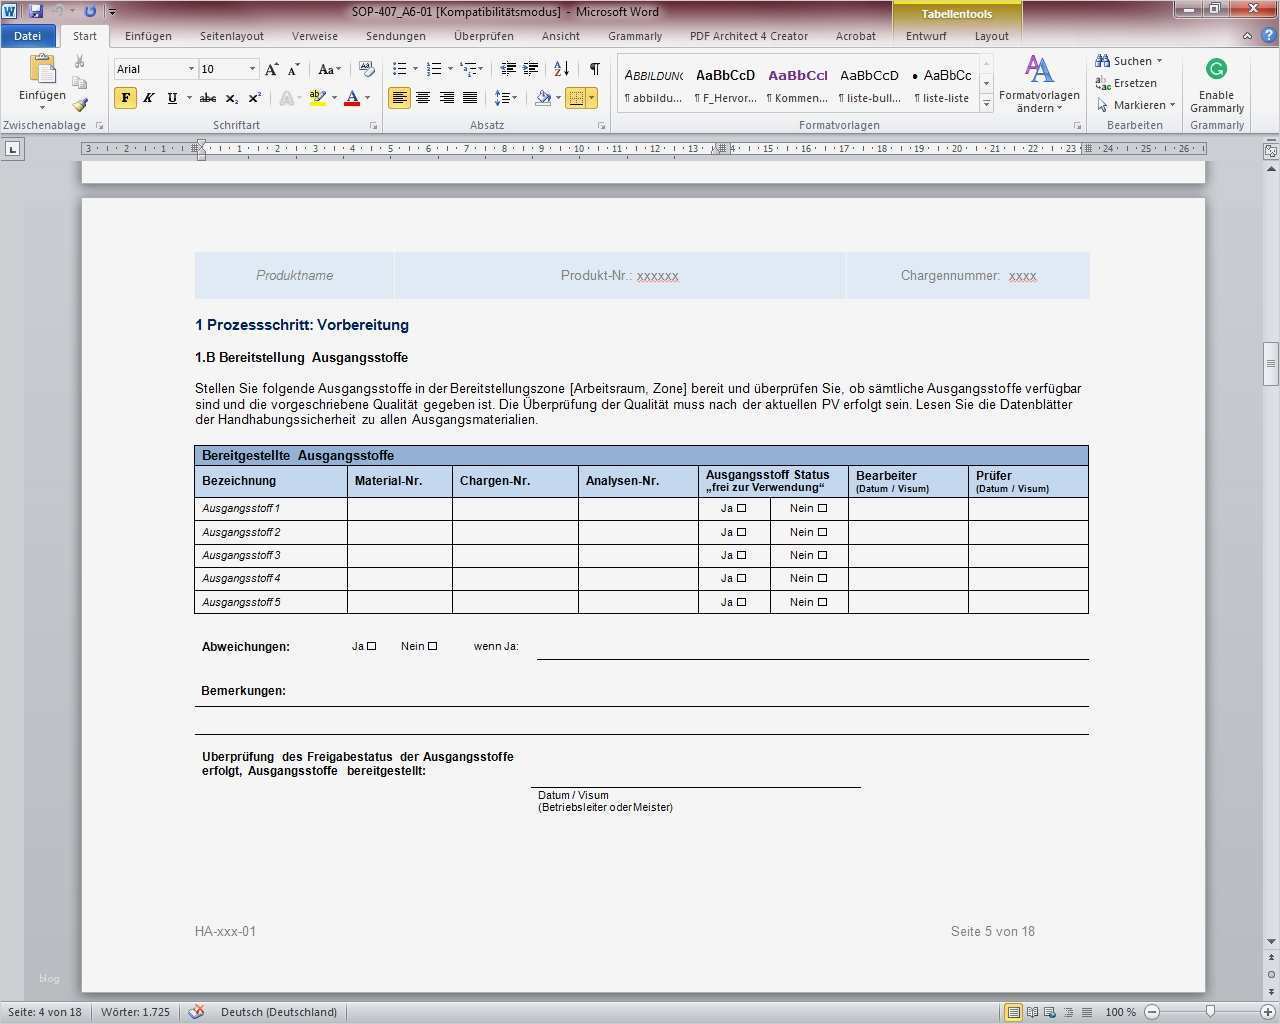The image size is (1280, 1024).
Task: Open the numbering list dropdown
Action: [x=450, y=69]
